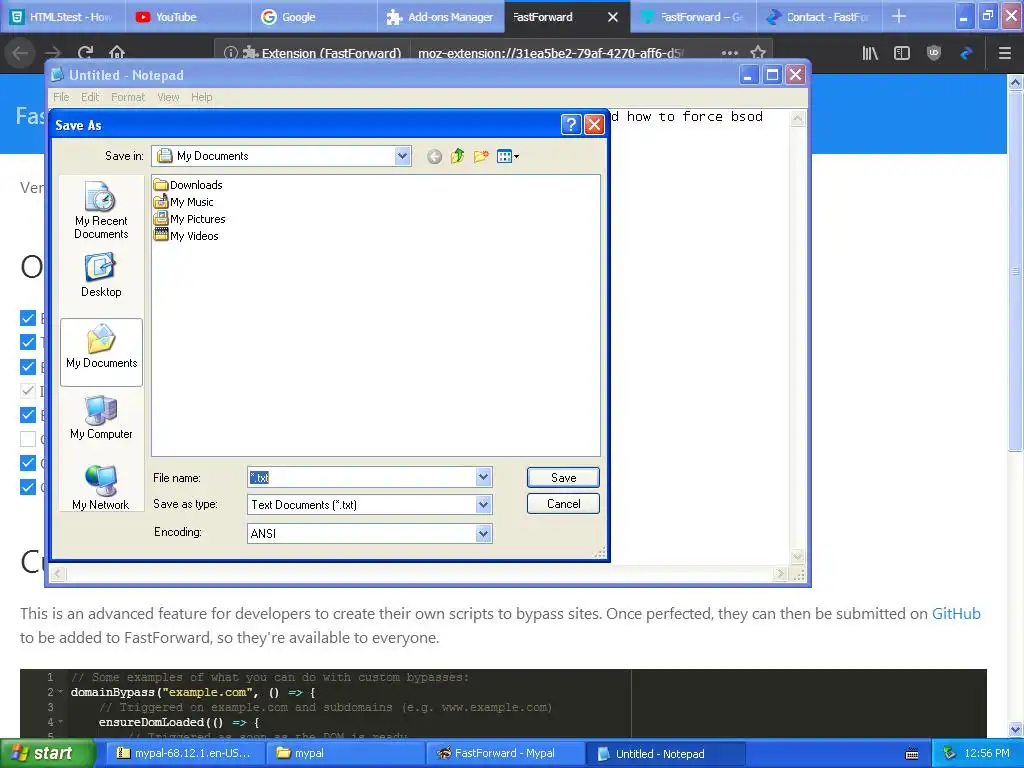Screen dimensions: 1024x768
Task: Open the GitHub link
Action: click(x=956, y=613)
